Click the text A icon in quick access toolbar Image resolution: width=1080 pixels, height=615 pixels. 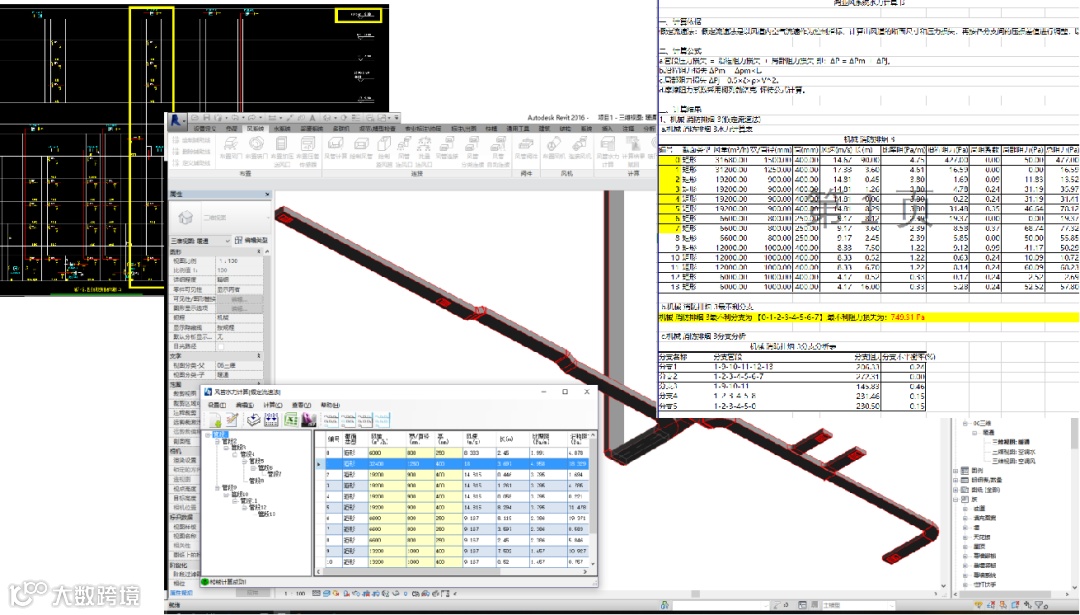tap(312, 118)
